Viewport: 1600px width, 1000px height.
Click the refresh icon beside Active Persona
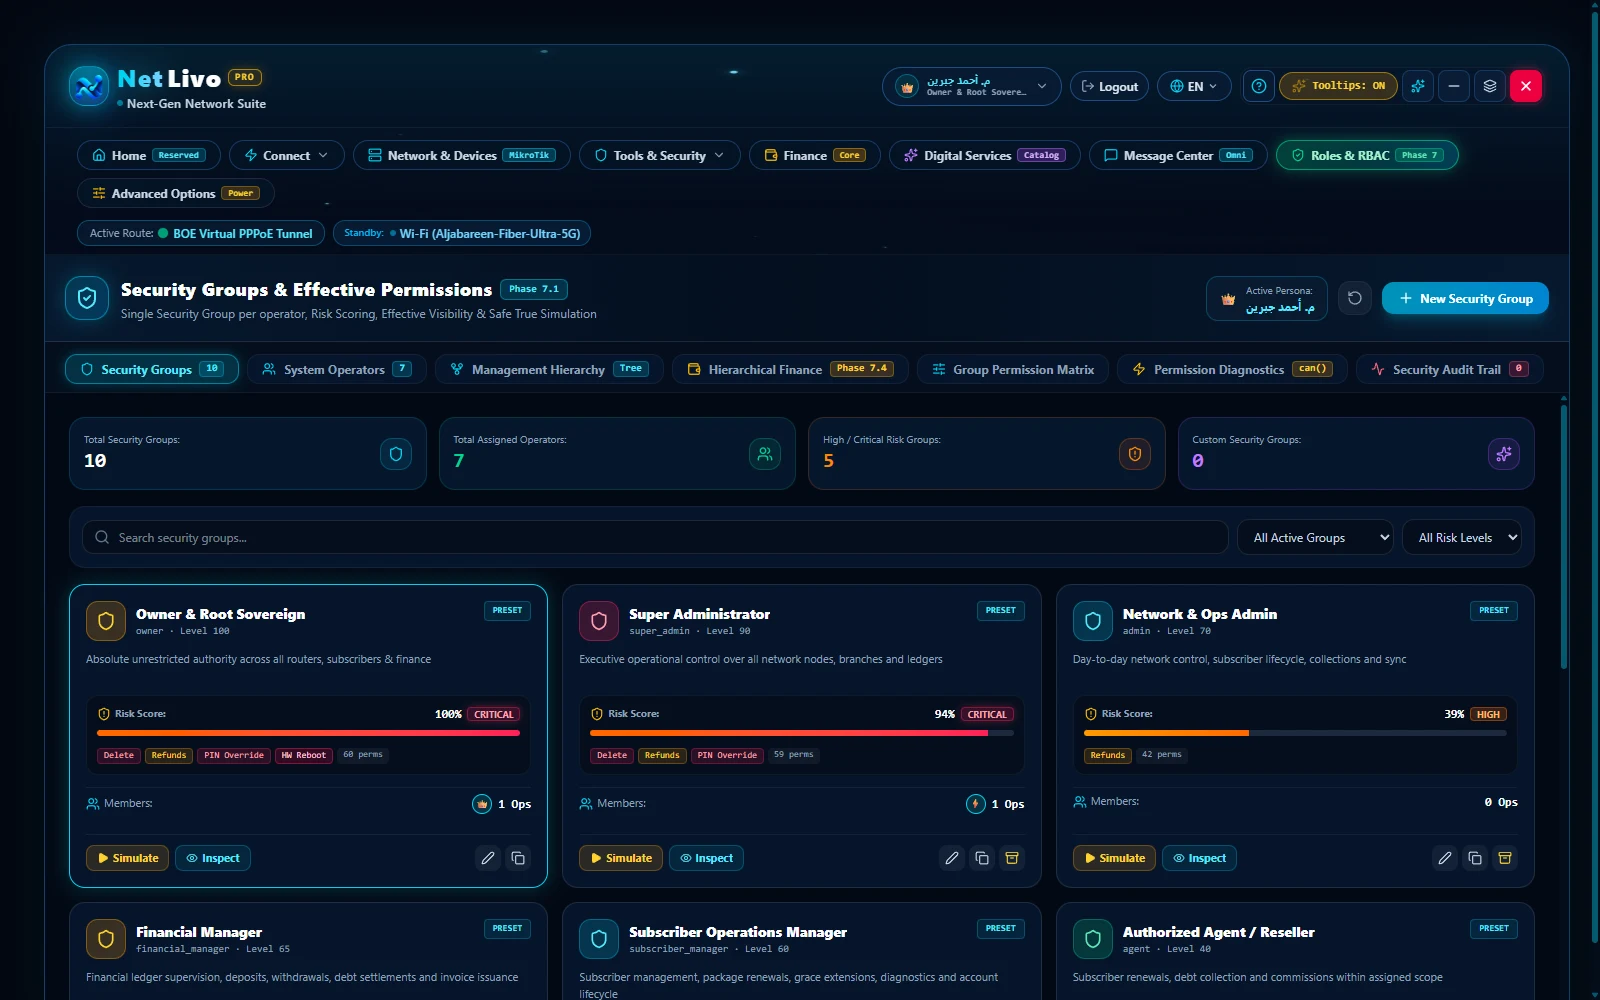pos(1355,298)
